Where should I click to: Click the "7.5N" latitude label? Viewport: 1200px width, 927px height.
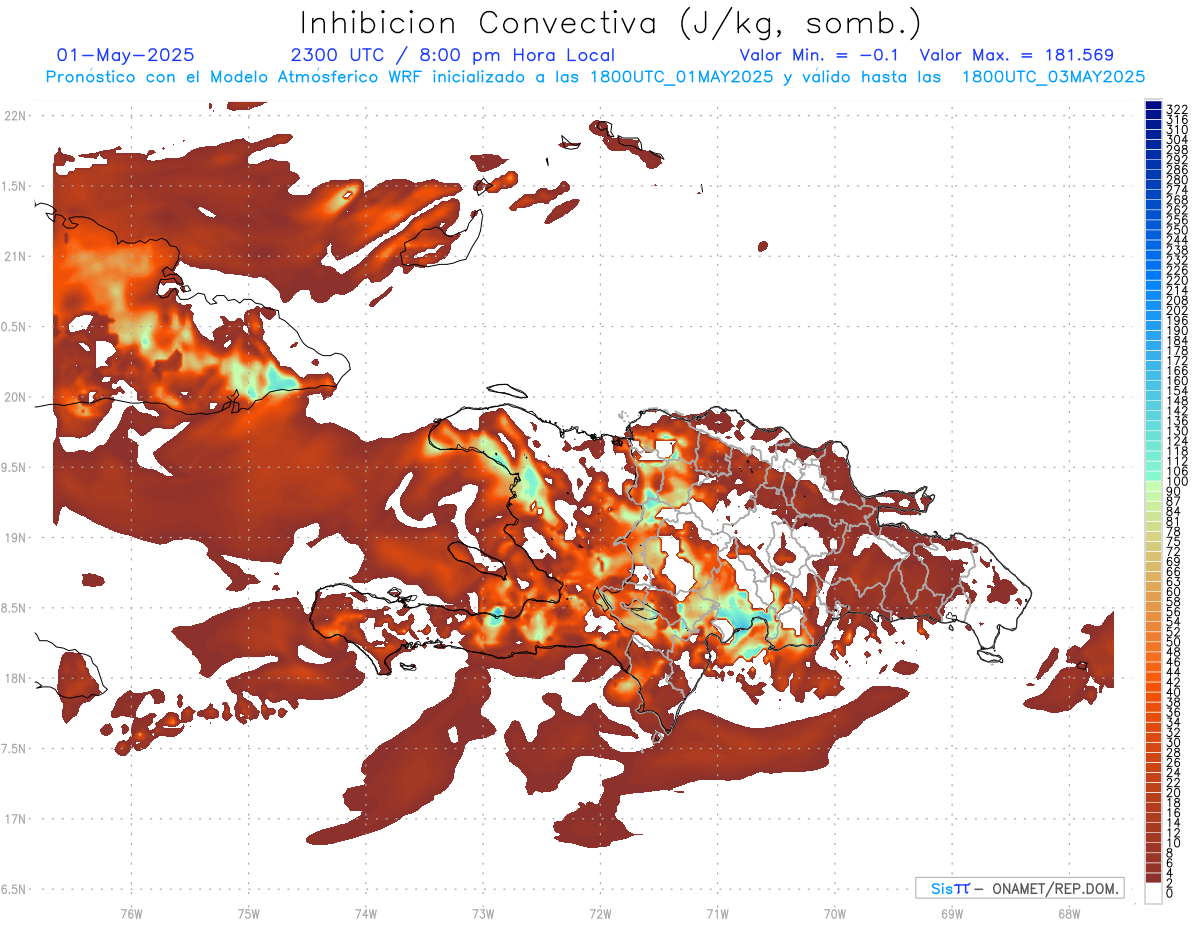[15, 749]
